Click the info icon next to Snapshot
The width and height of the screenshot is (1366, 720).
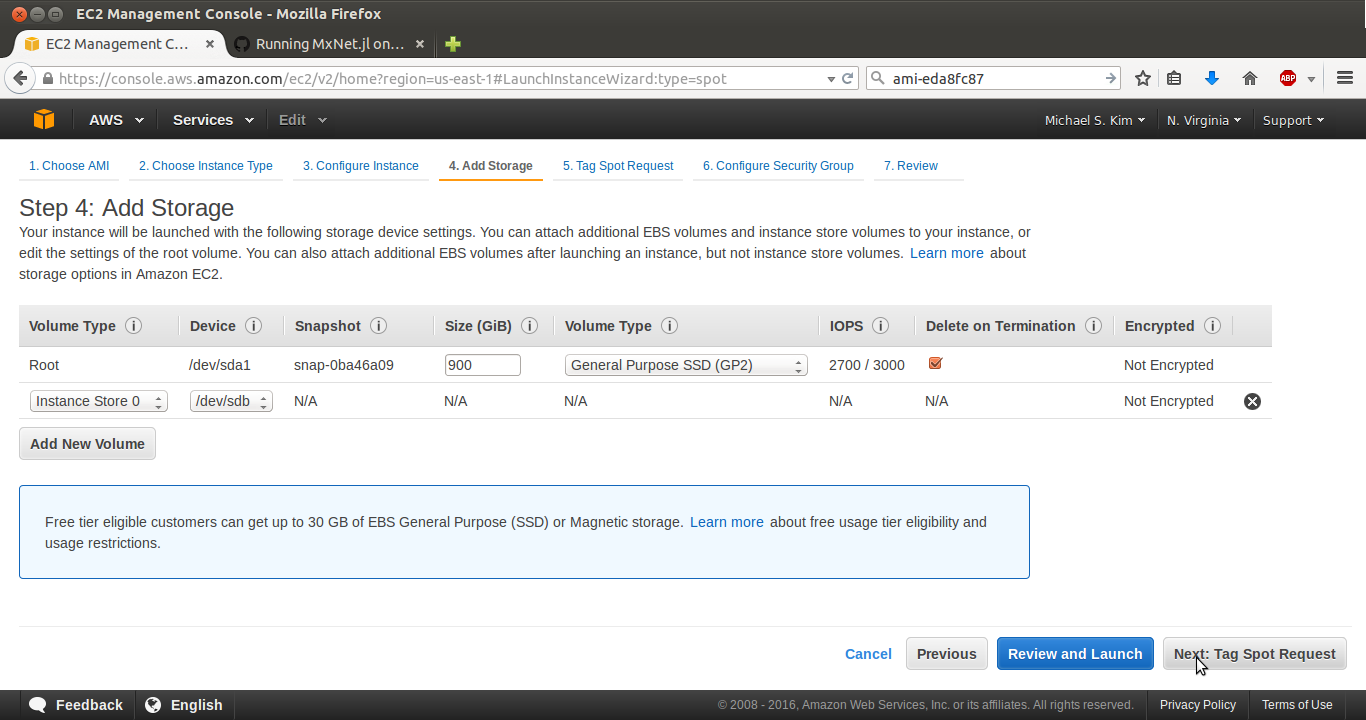(378, 326)
